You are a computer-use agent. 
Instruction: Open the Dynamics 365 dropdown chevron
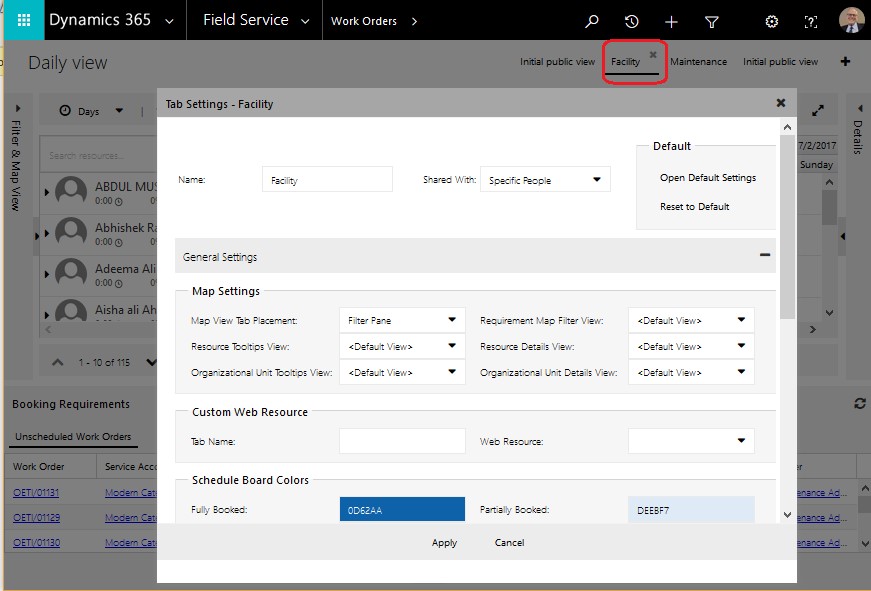[169, 22]
